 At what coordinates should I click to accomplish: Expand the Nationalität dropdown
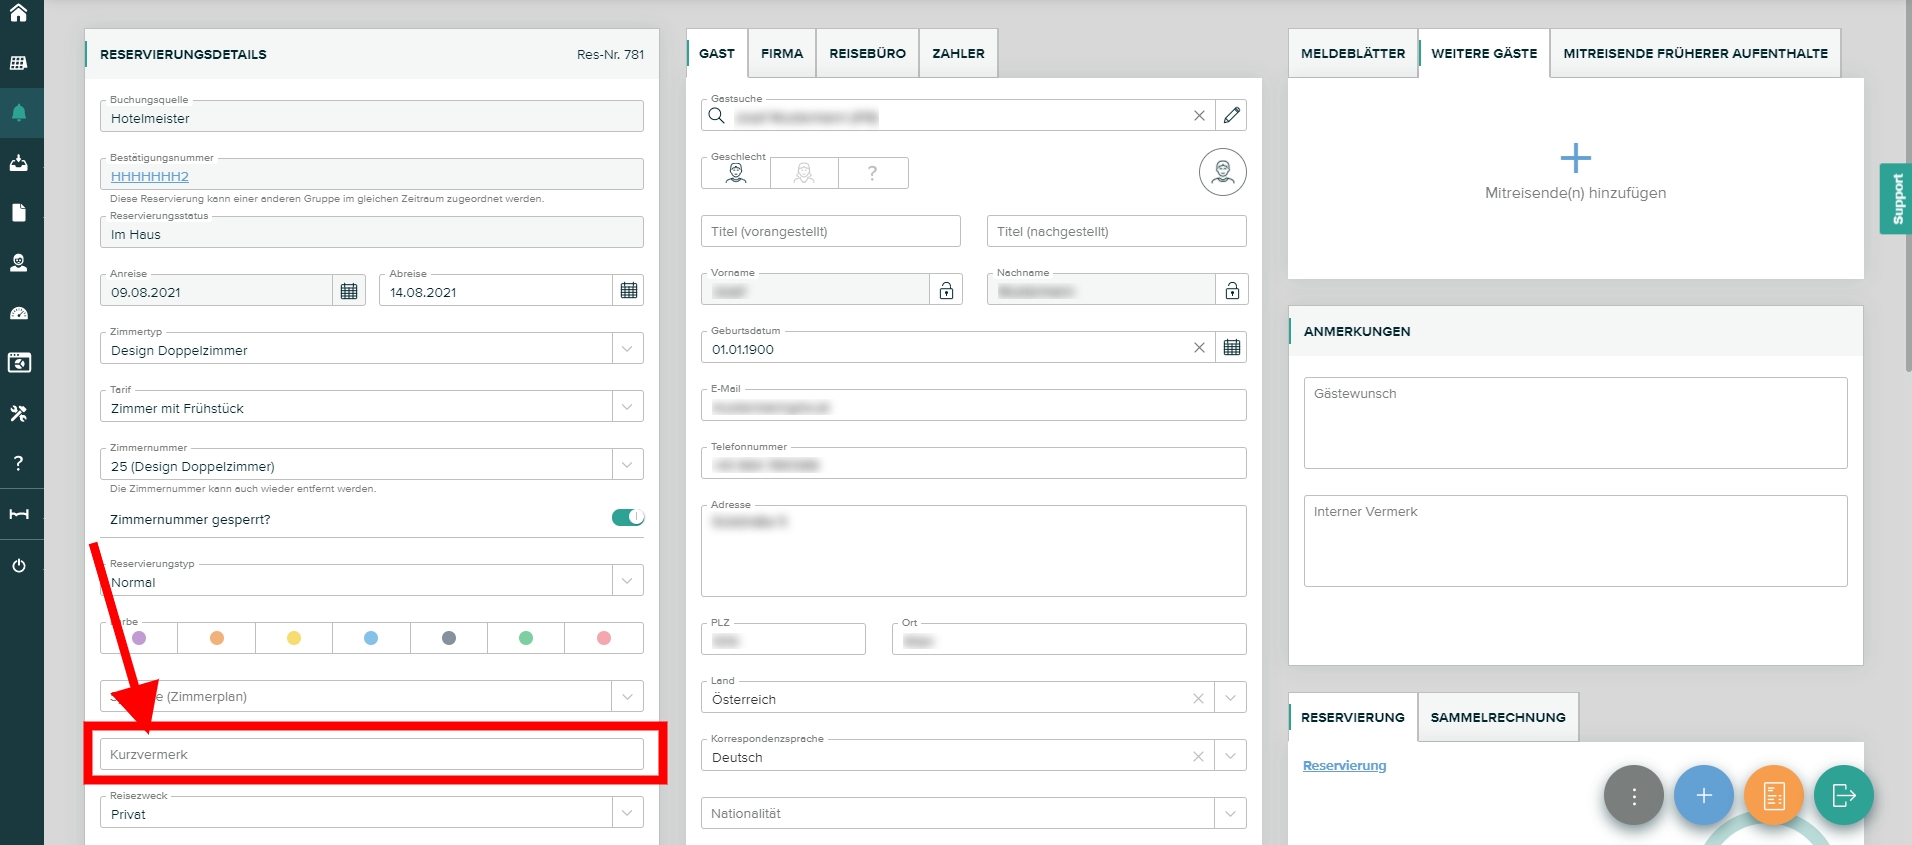1230,814
